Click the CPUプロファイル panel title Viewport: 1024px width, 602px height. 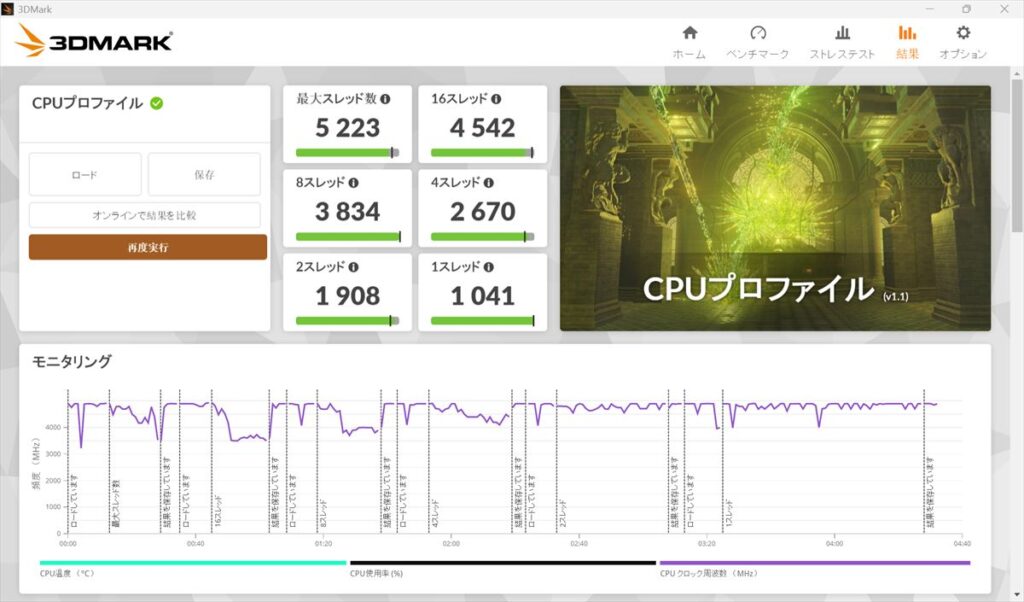point(87,103)
